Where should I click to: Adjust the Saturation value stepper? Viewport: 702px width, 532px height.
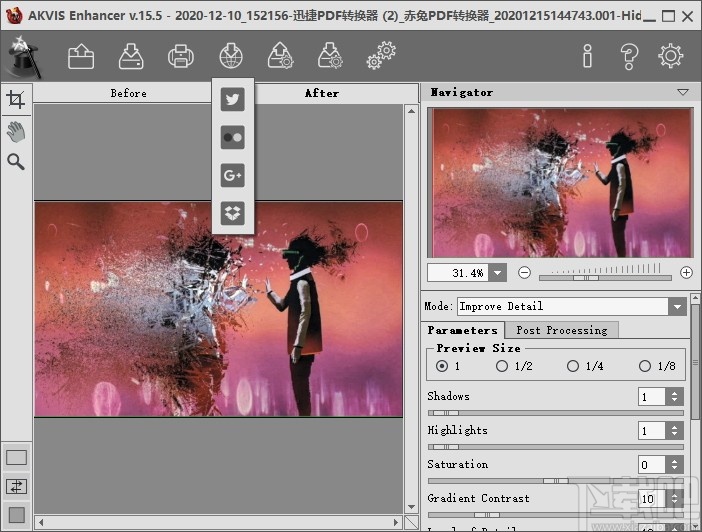coord(674,464)
